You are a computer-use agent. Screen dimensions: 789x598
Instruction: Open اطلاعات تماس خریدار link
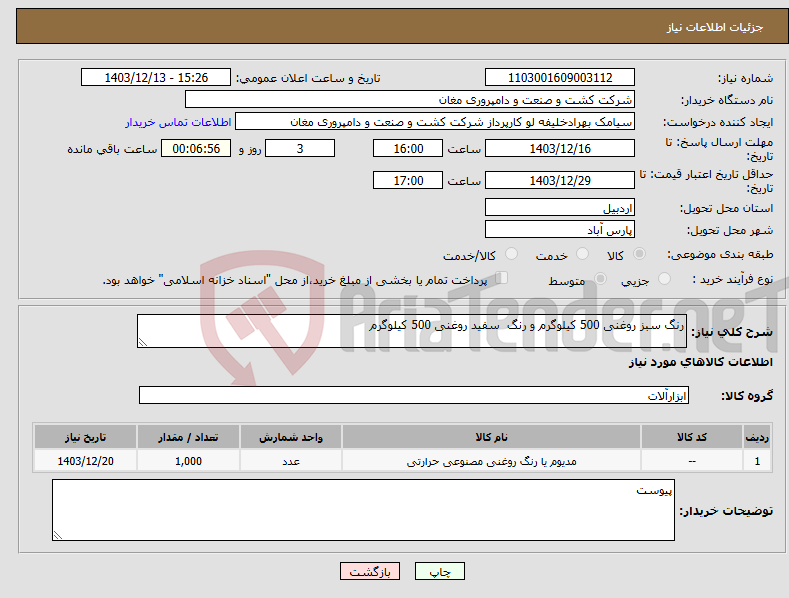coord(178,122)
